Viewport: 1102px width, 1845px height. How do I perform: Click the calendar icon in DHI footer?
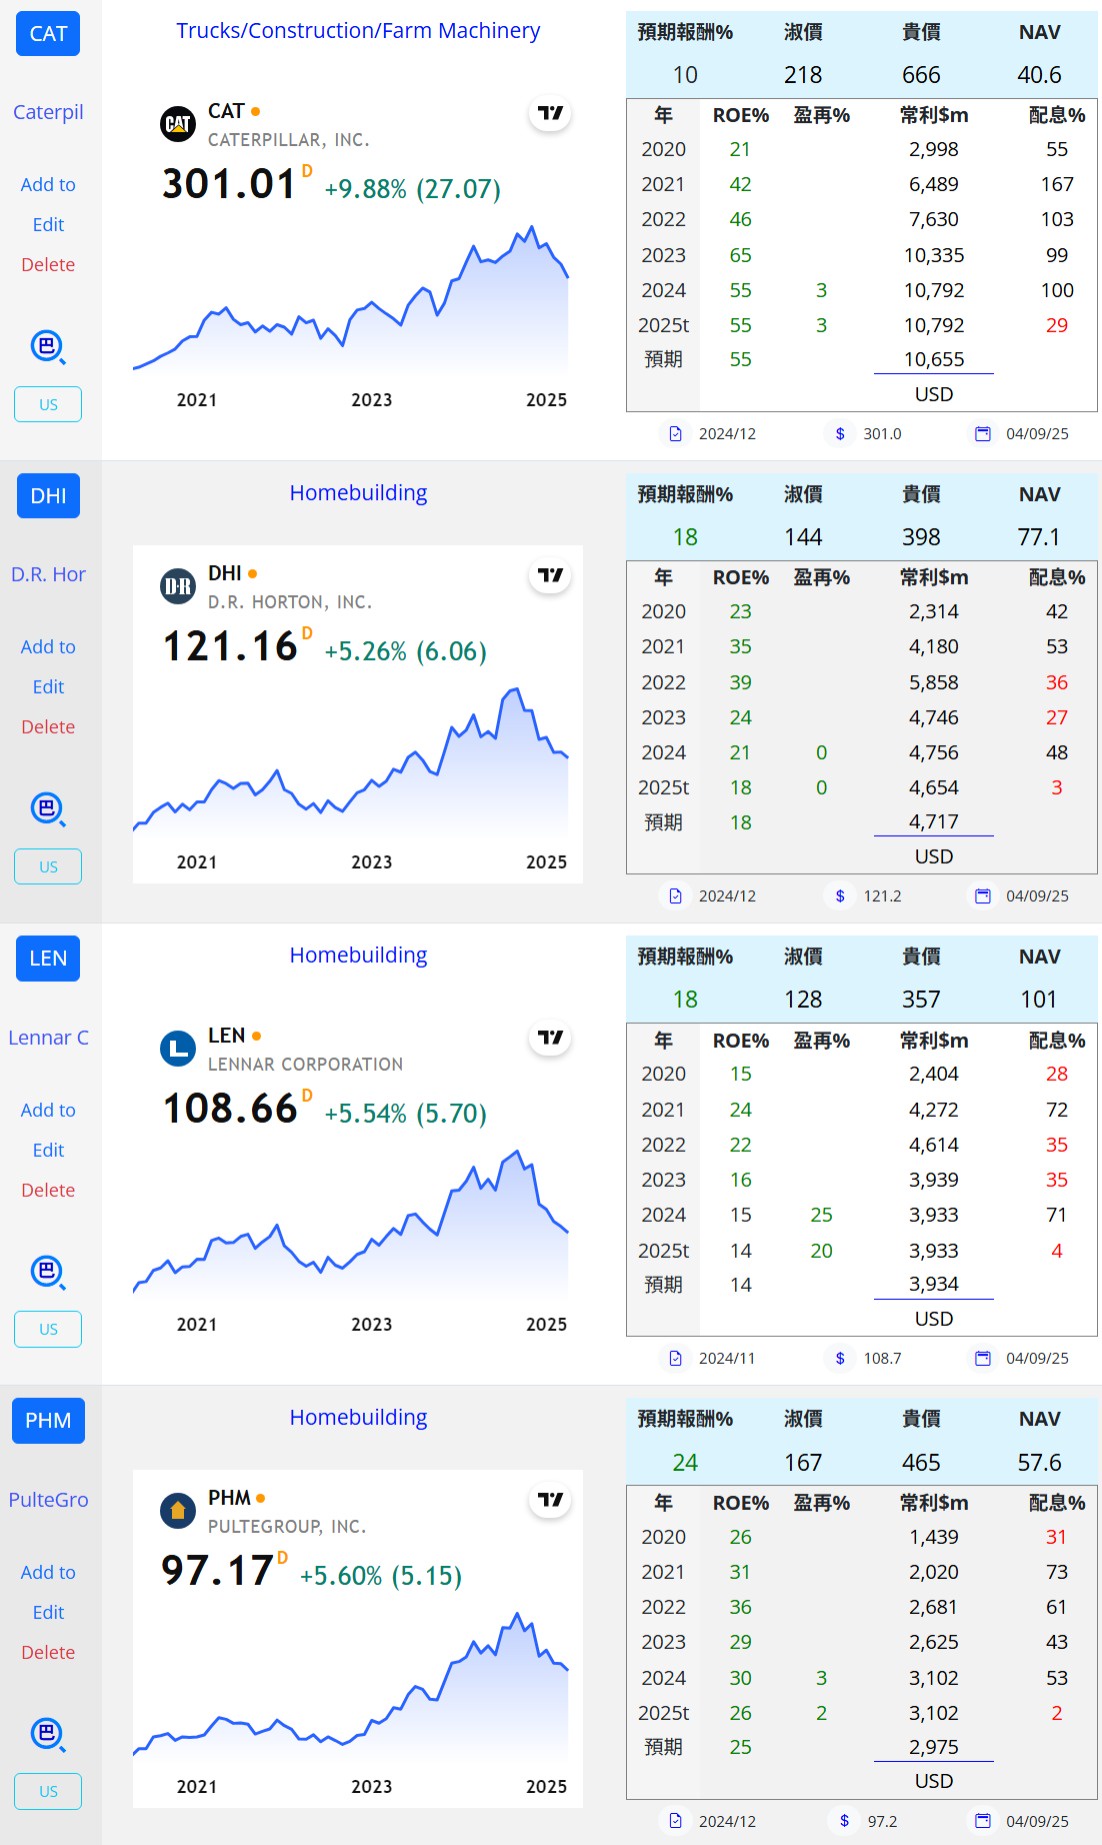(x=983, y=896)
